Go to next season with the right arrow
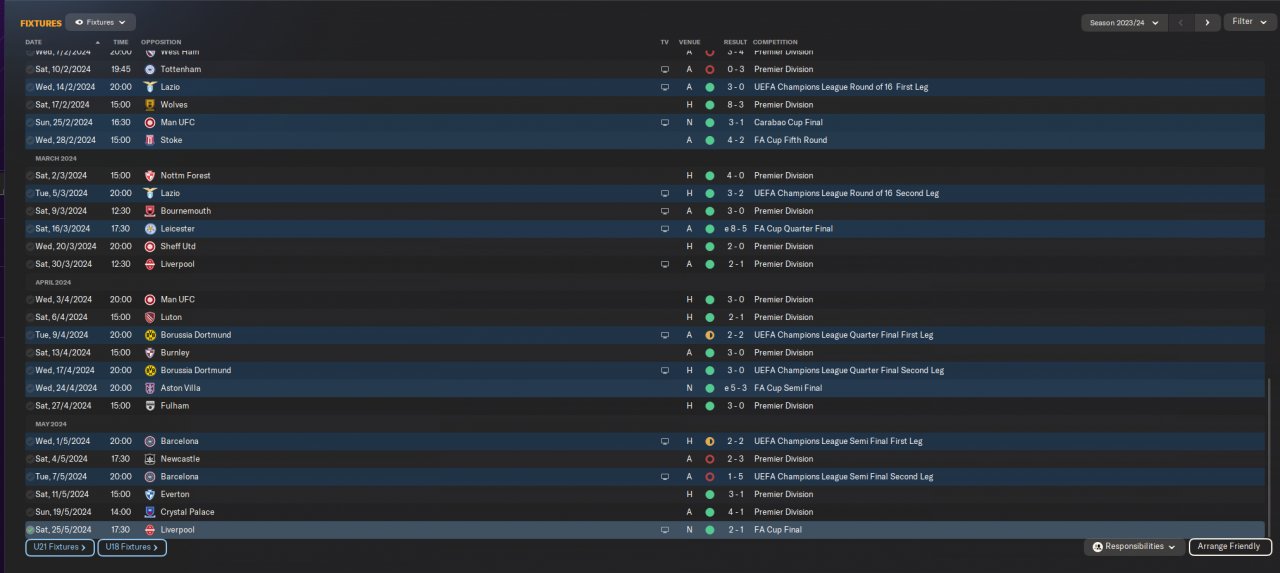The height and width of the screenshot is (573, 1280). [1207, 22]
